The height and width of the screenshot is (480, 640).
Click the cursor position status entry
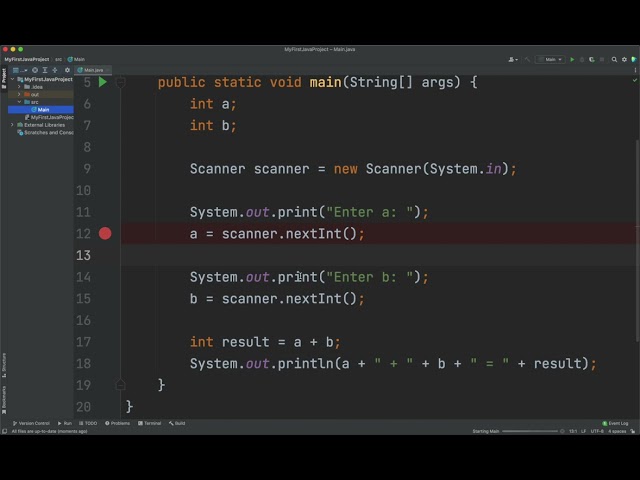pos(573,431)
